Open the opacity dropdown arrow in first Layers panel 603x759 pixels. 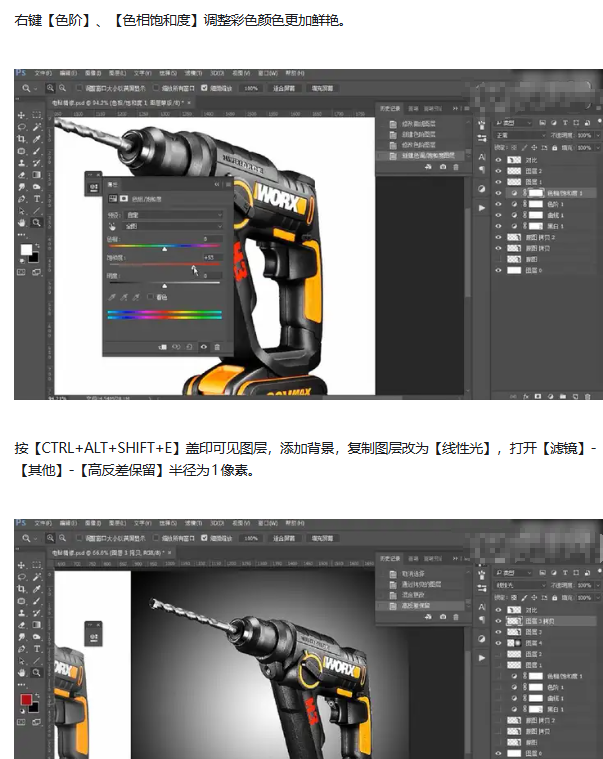(x=597, y=136)
